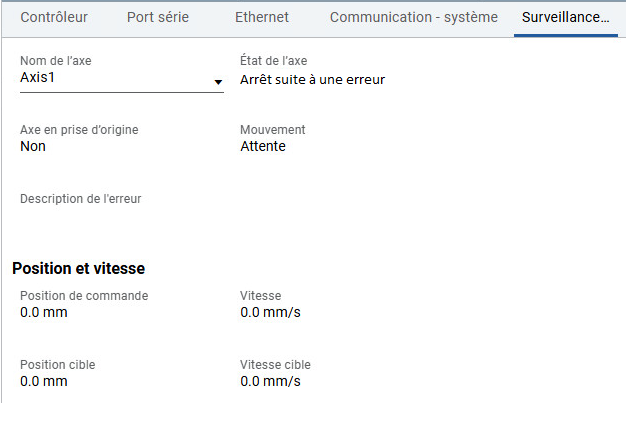
Task: Click the Axe en prise d'origine label
Action: coord(79,130)
